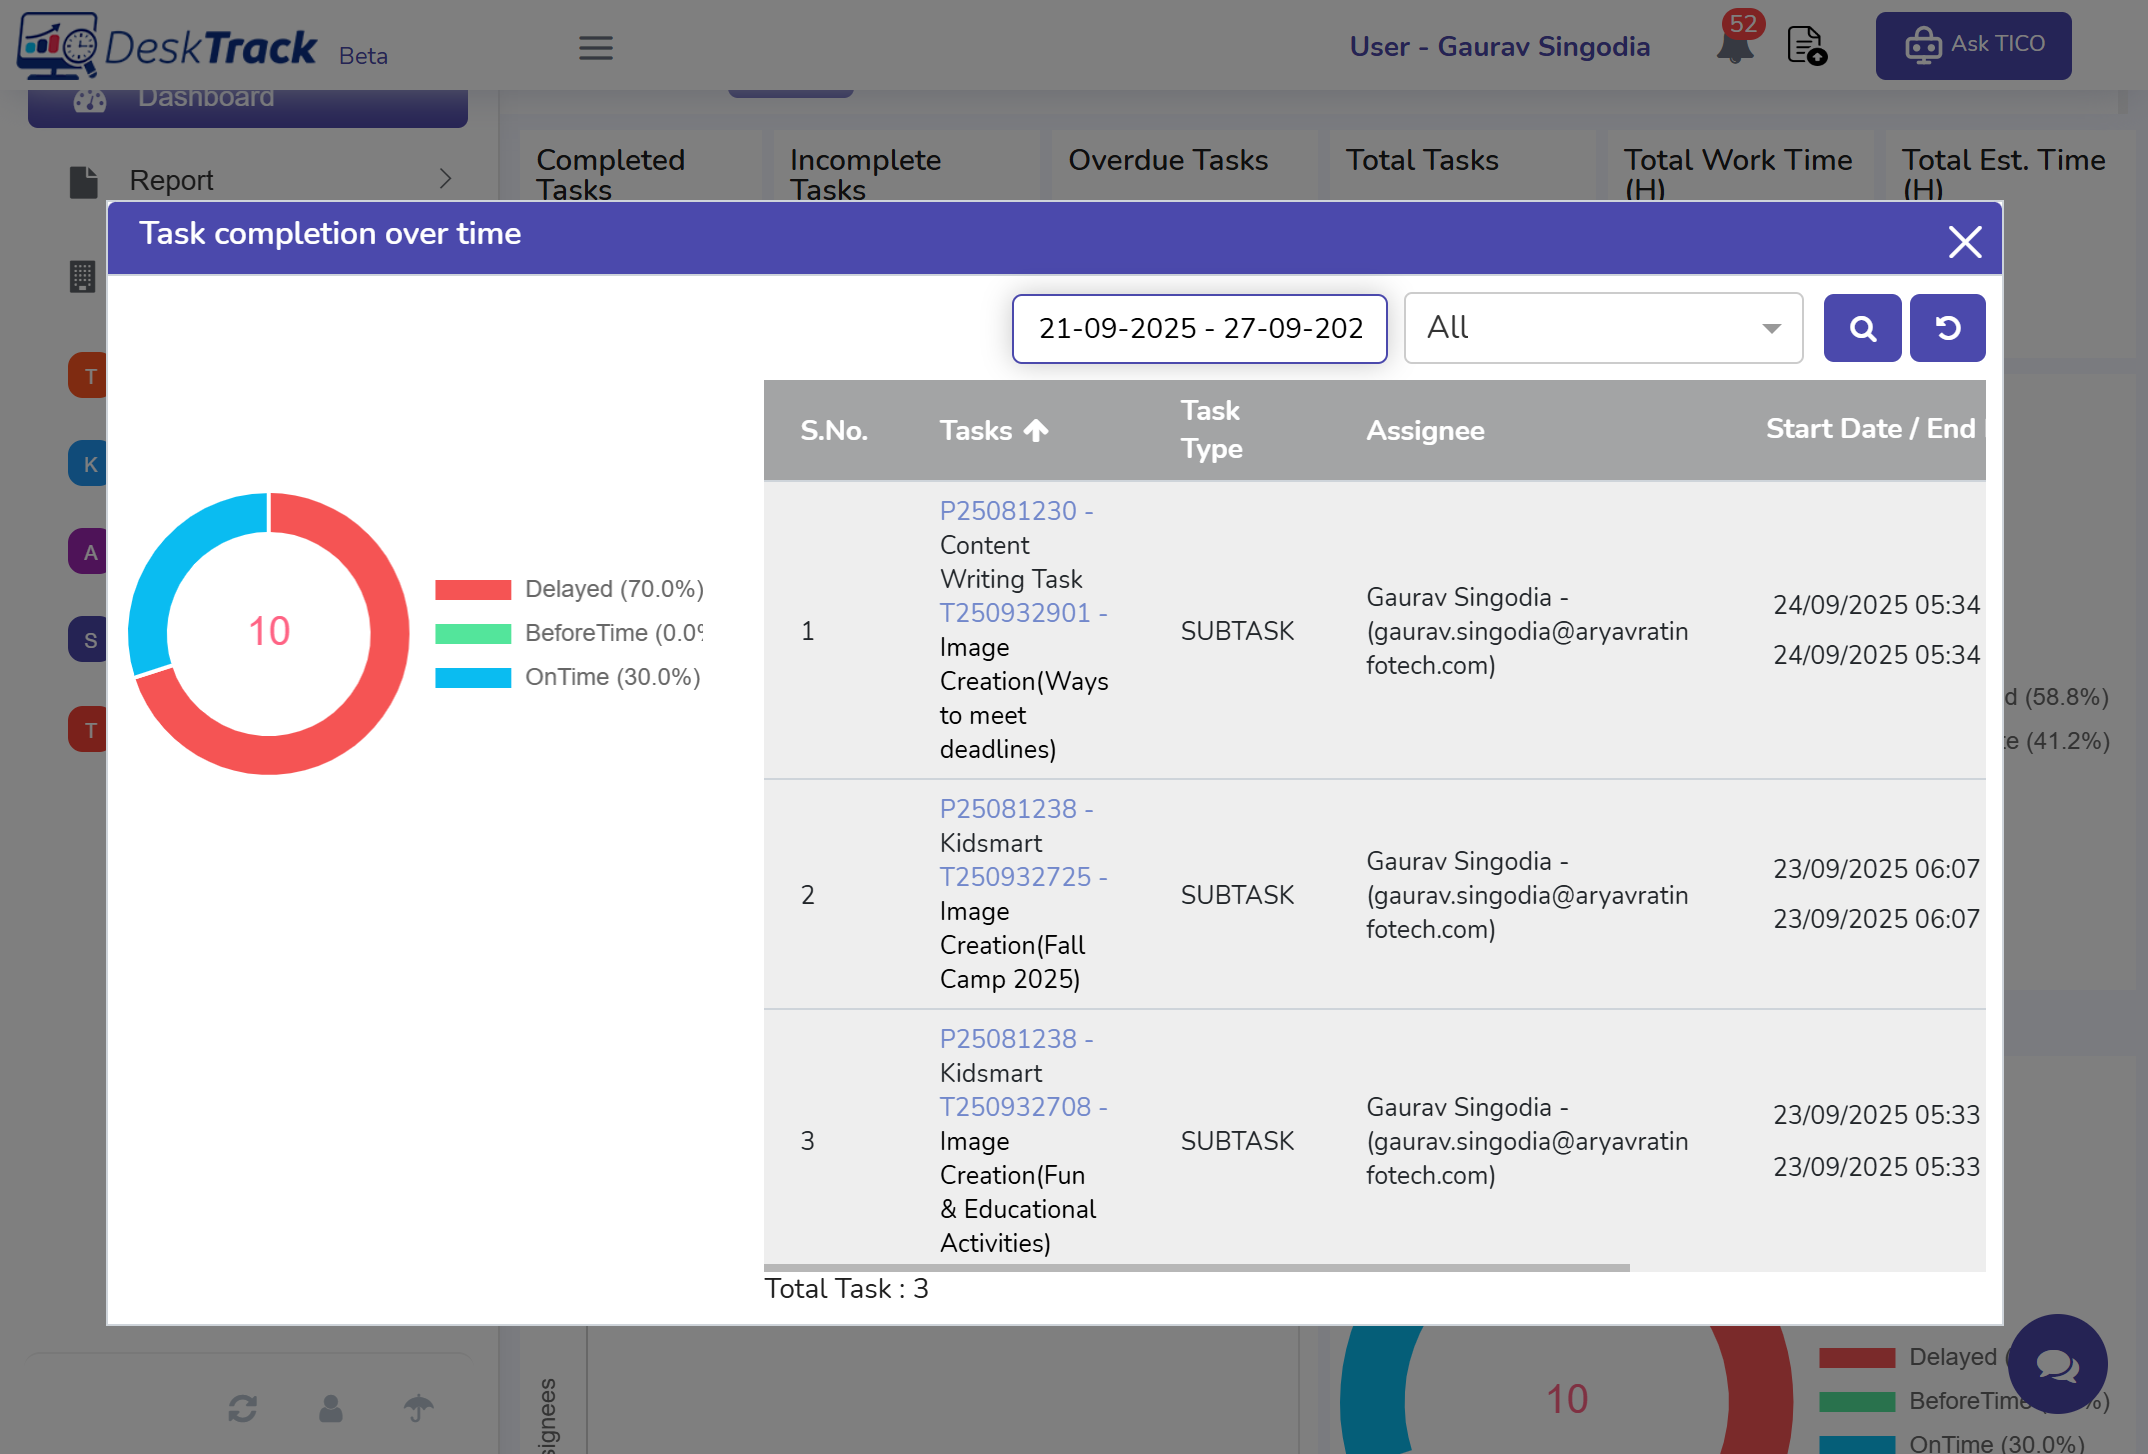Click the search magnifier button

[1862, 328]
